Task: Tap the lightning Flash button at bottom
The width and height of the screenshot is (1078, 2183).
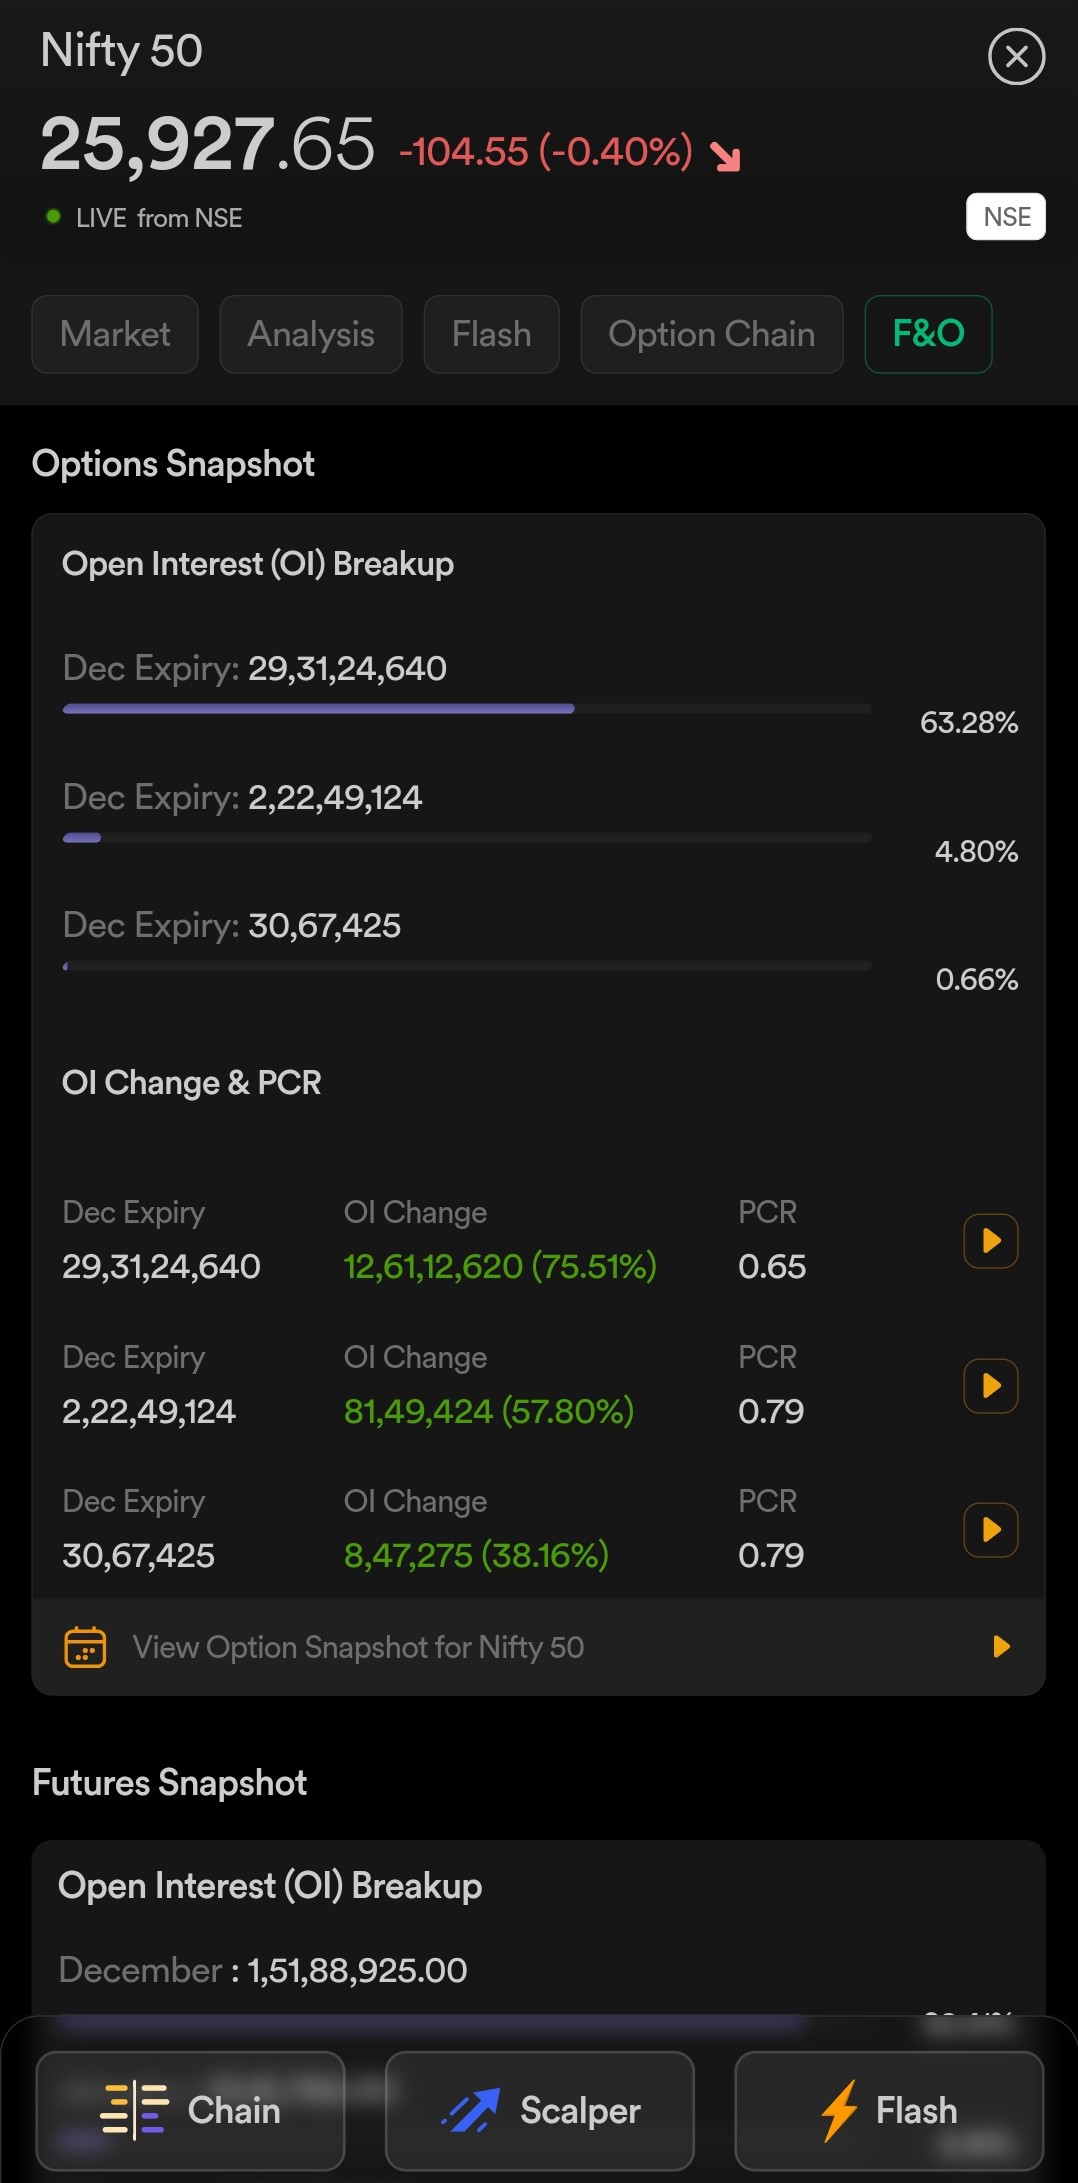Action: pyautogui.click(x=889, y=2110)
